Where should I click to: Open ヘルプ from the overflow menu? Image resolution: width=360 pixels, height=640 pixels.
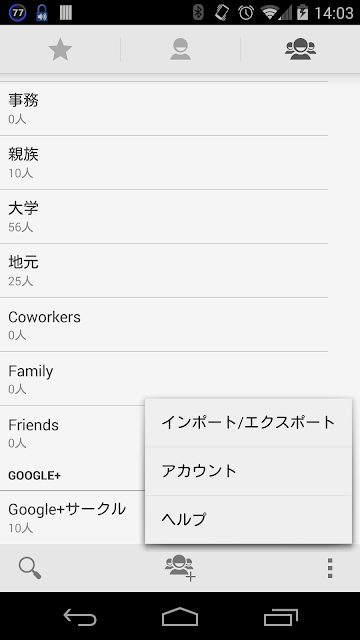(x=249, y=520)
